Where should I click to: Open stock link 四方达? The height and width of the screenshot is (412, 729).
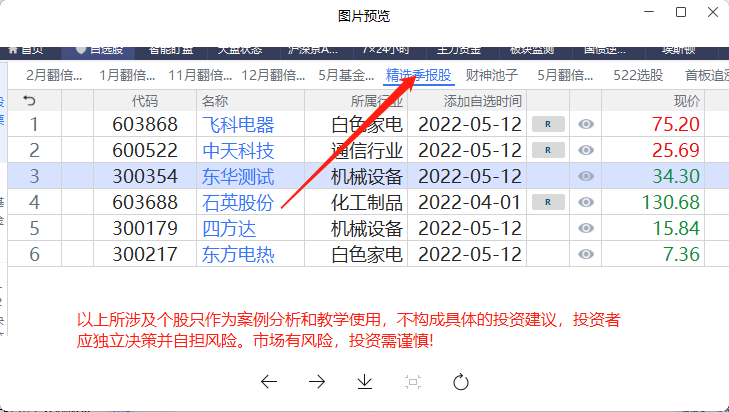pos(229,229)
